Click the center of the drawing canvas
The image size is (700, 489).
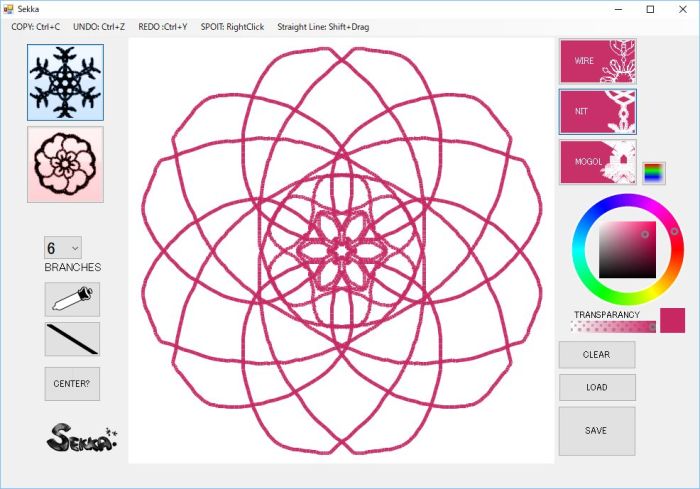[341, 250]
